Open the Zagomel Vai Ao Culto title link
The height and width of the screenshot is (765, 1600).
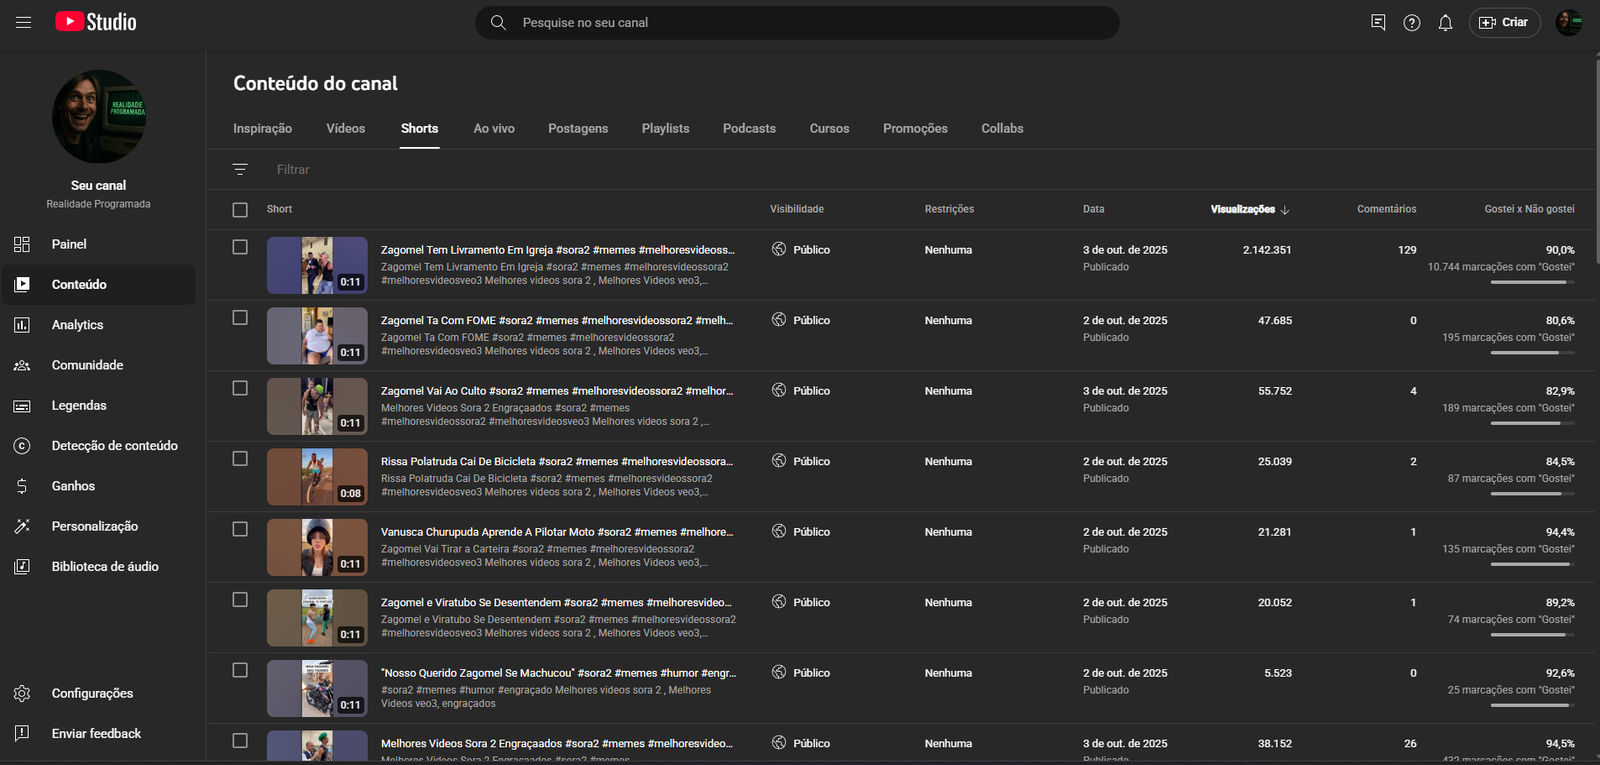pyautogui.click(x=556, y=391)
